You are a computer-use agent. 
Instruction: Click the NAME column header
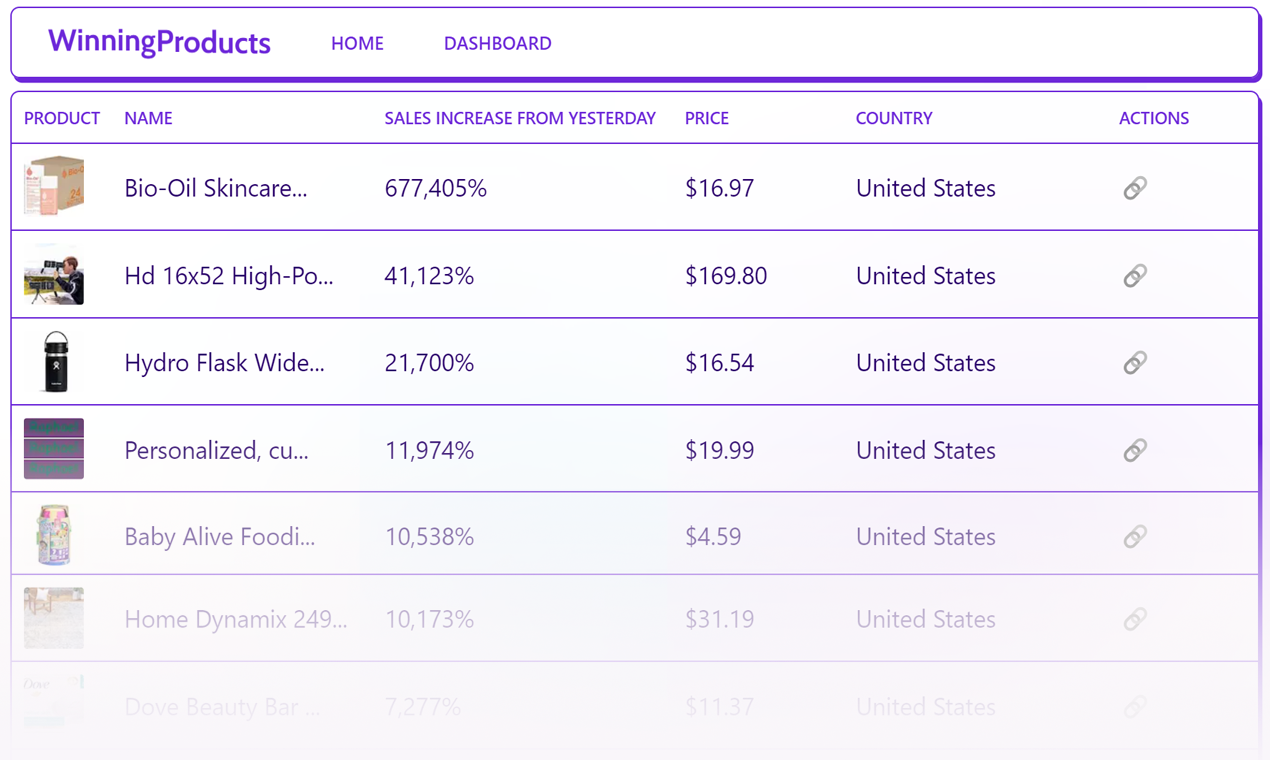(x=148, y=118)
